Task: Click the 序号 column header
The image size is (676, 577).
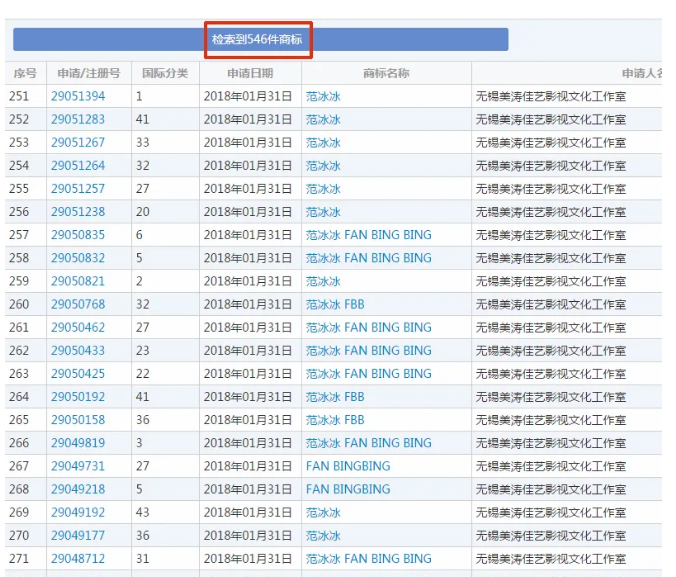Action: point(24,74)
